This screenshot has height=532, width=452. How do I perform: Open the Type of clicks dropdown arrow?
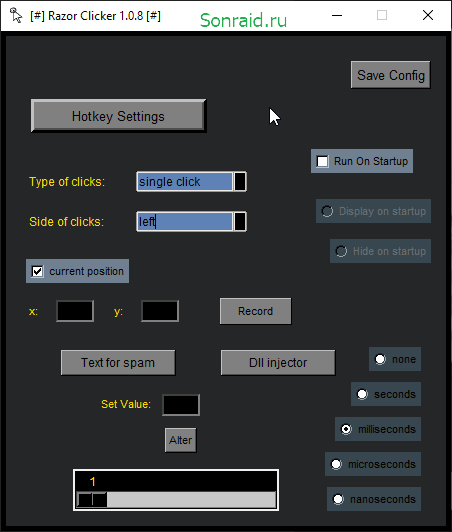pos(240,182)
